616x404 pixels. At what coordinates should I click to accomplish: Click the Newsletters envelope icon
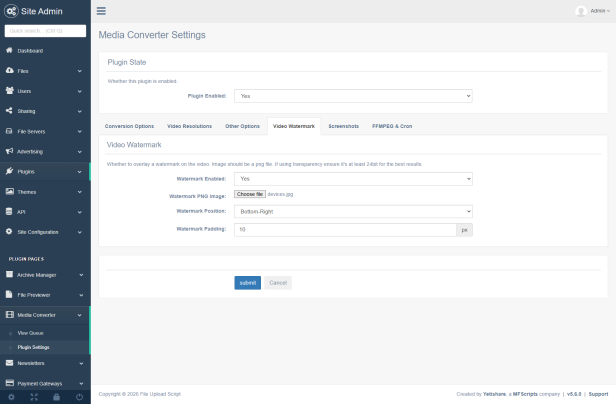click(9, 363)
